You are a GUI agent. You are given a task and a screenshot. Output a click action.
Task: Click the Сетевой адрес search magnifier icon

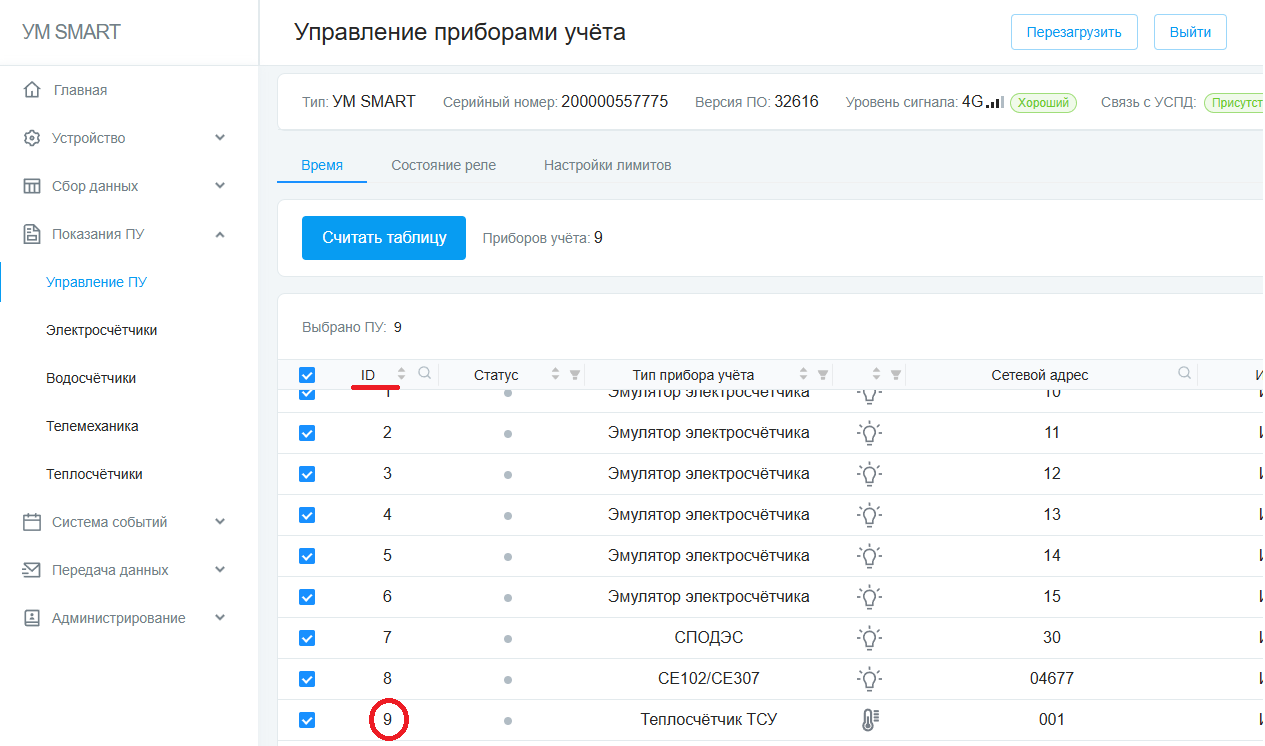pyautogui.click(x=1184, y=374)
